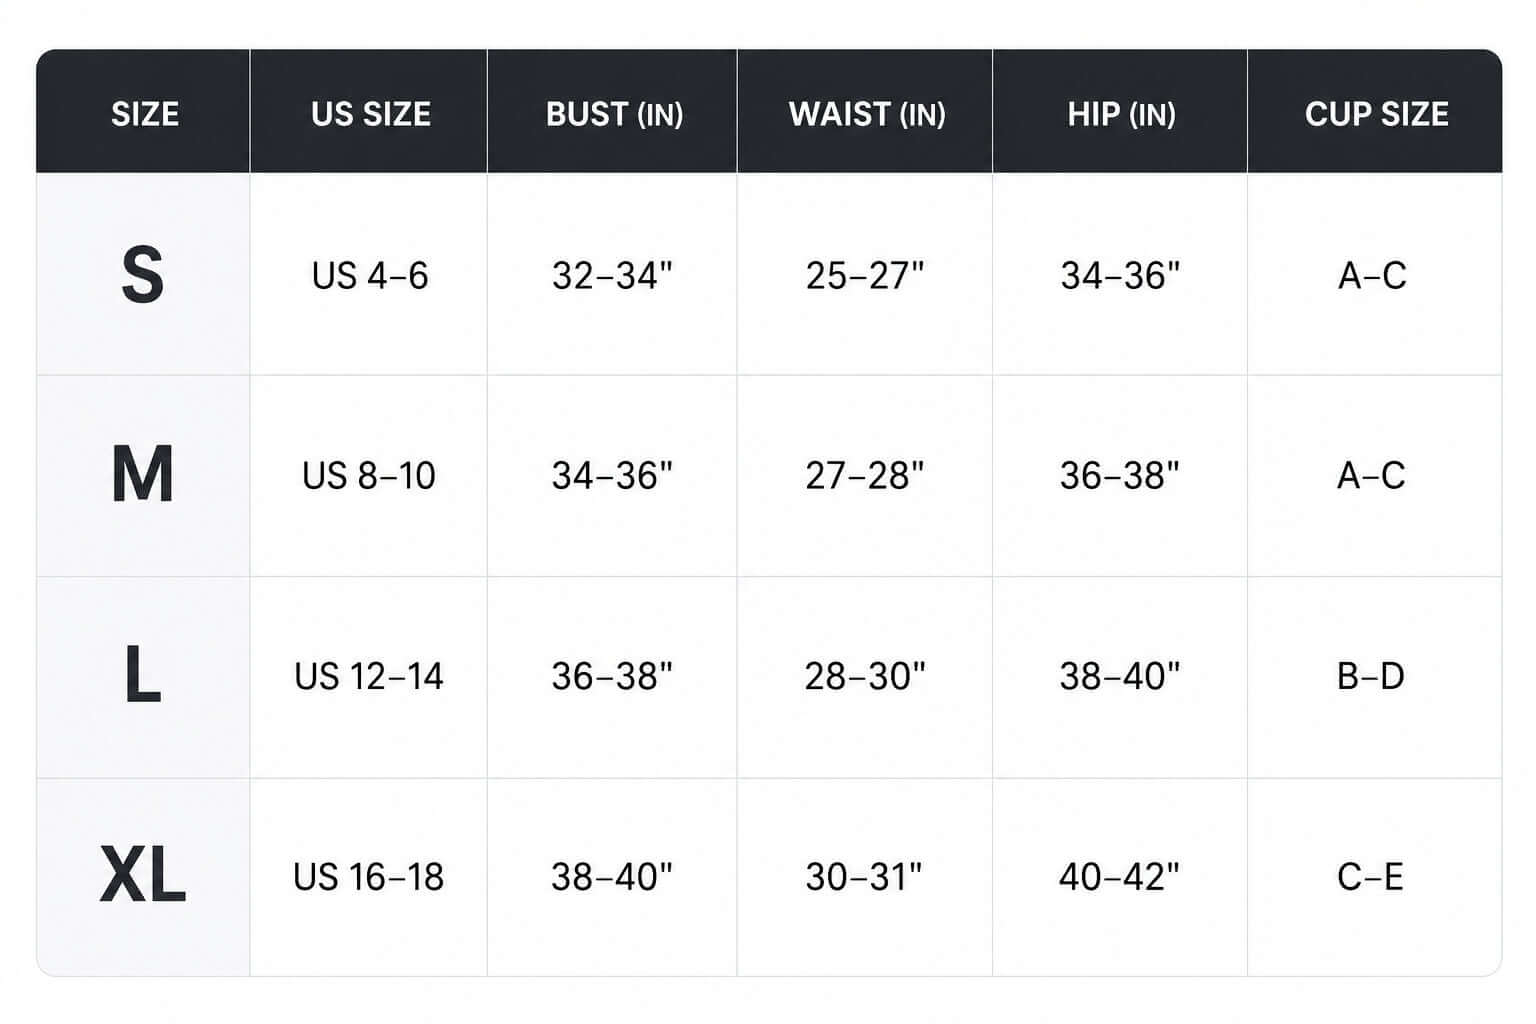This screenshot has width=1536, height=1024.
Task: Click the XL size row label
Action: pyautogui.click(x=143, y=876)
